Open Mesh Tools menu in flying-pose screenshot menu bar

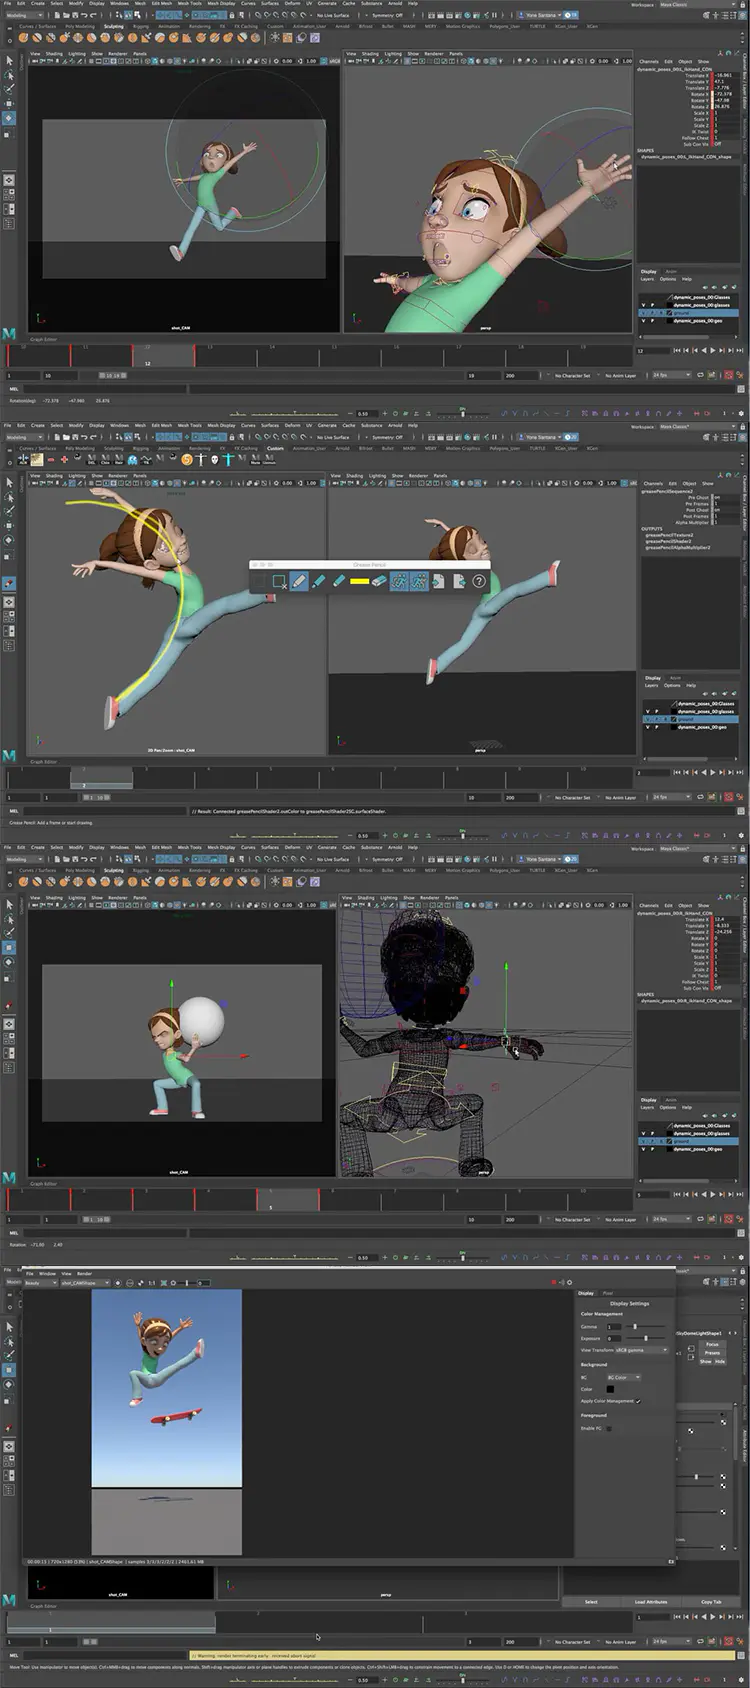(190, 3)
